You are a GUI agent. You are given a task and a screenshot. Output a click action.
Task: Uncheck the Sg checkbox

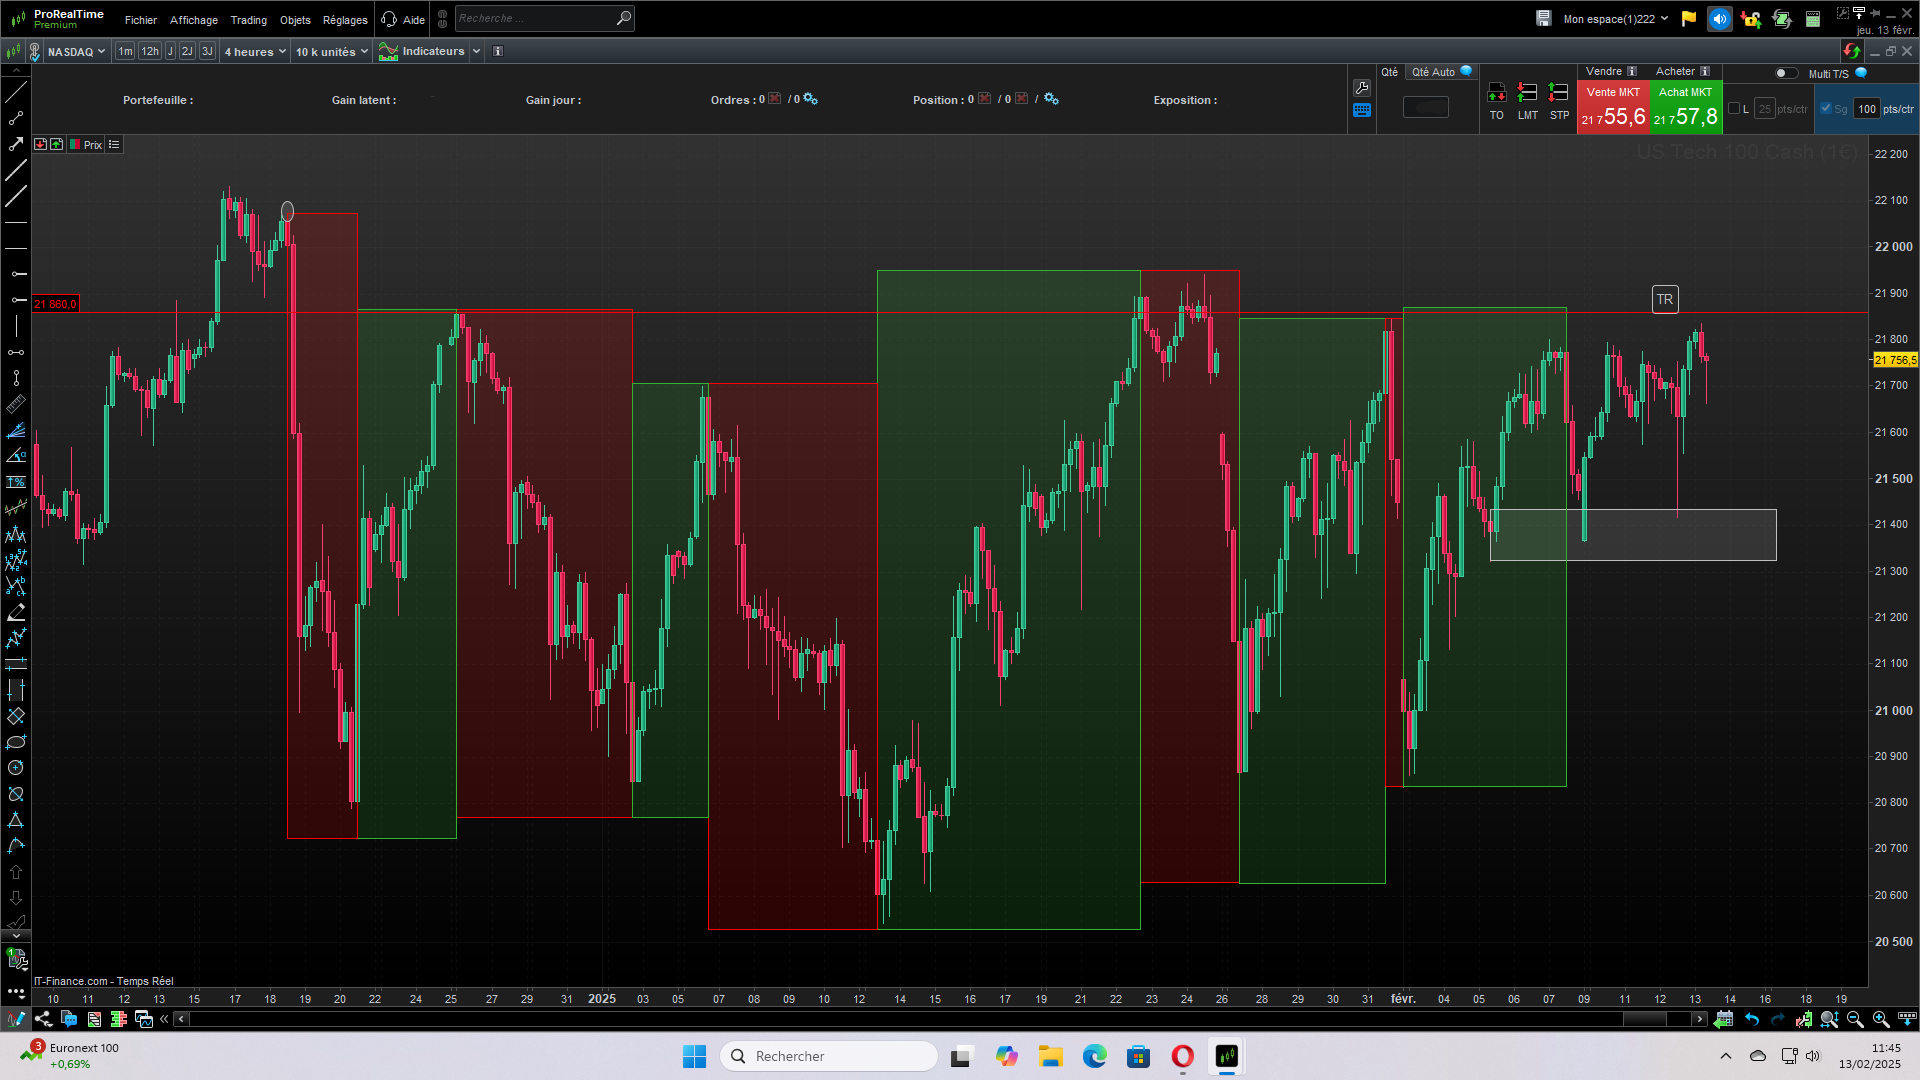pos(1826,109)
